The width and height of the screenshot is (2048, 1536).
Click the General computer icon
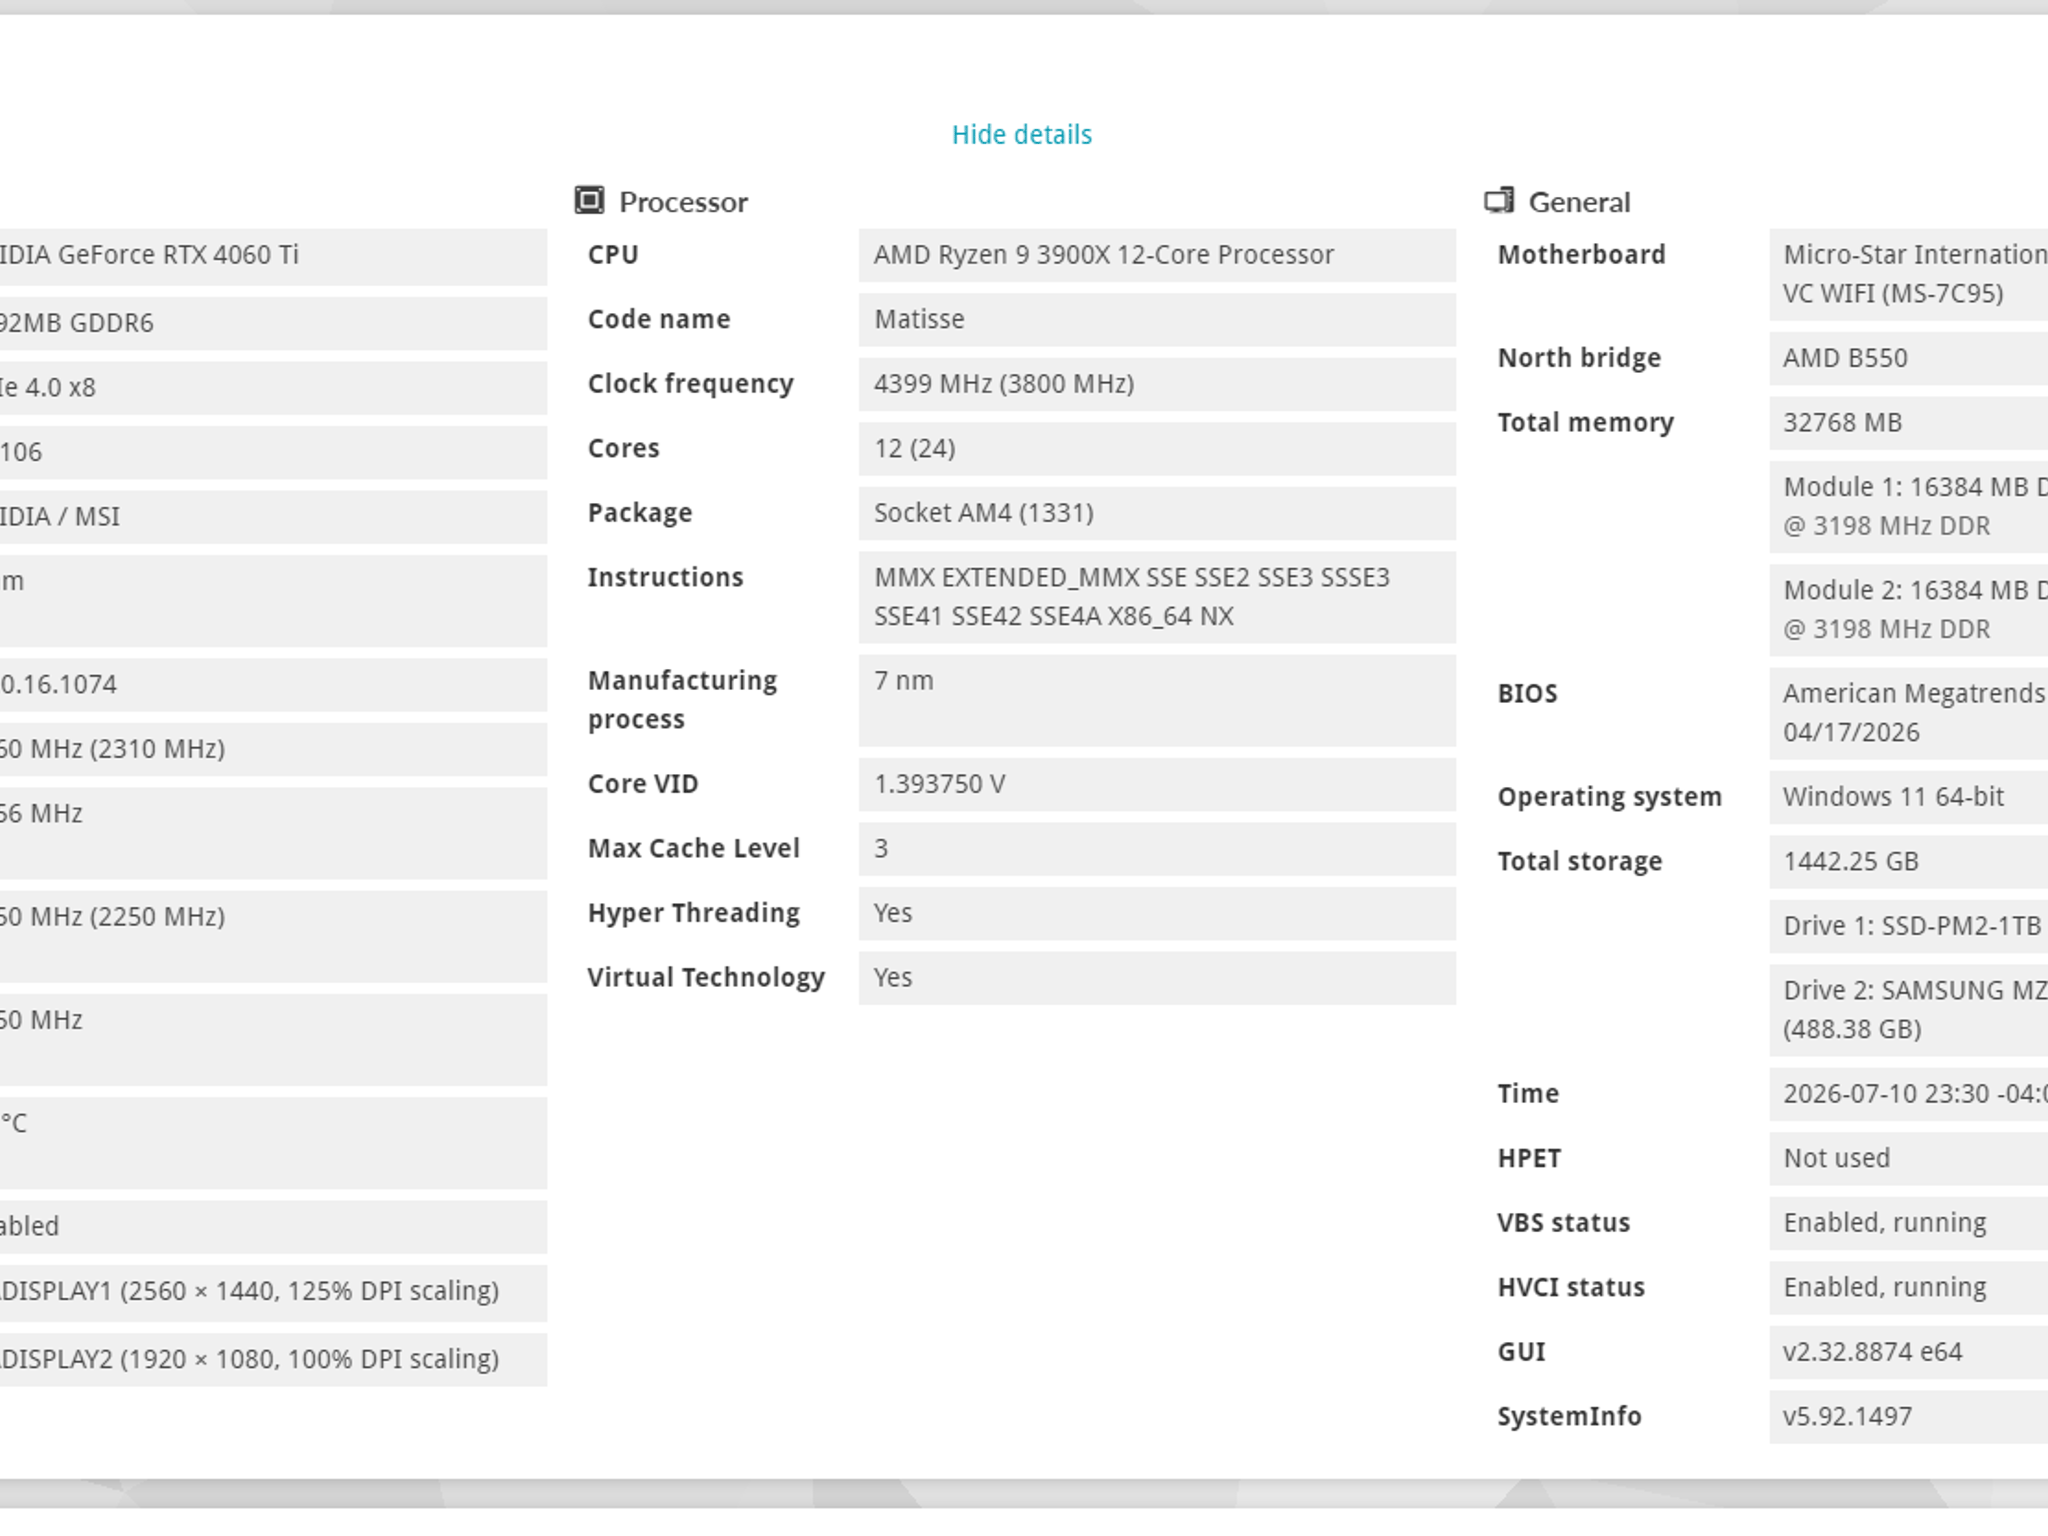(1499, 201)
